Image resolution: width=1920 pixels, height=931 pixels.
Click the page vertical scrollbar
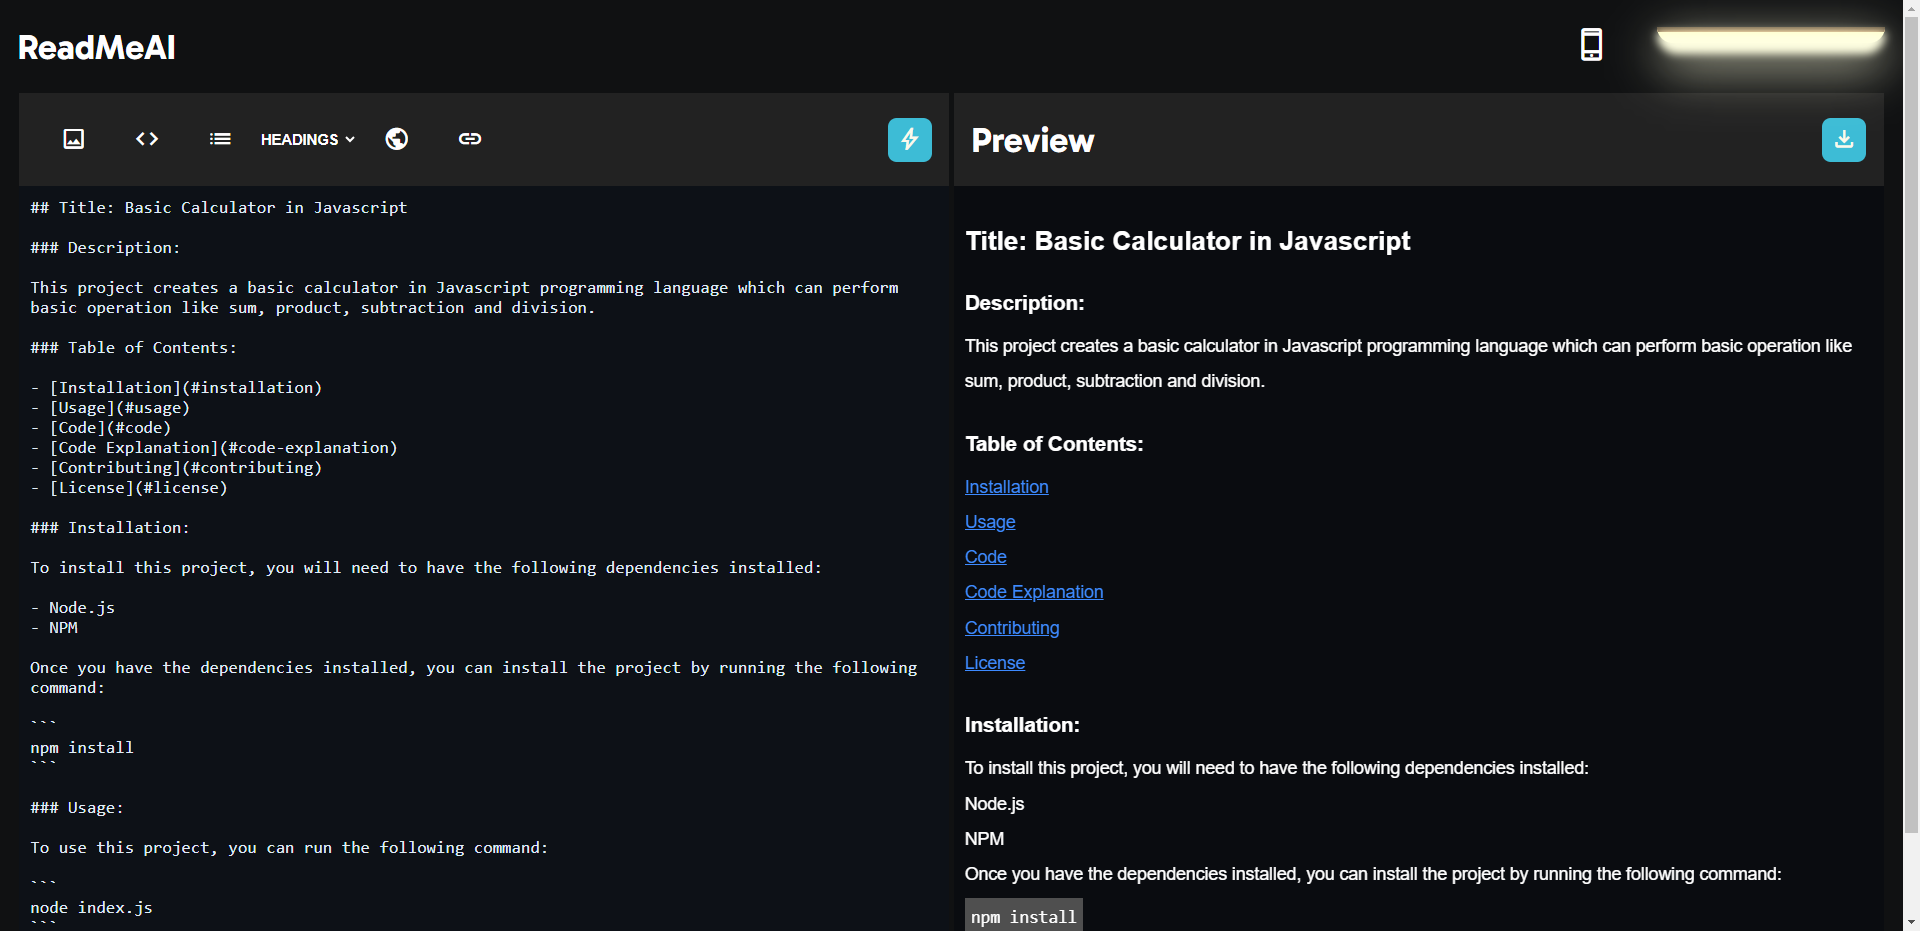[x=1911, y=424]
